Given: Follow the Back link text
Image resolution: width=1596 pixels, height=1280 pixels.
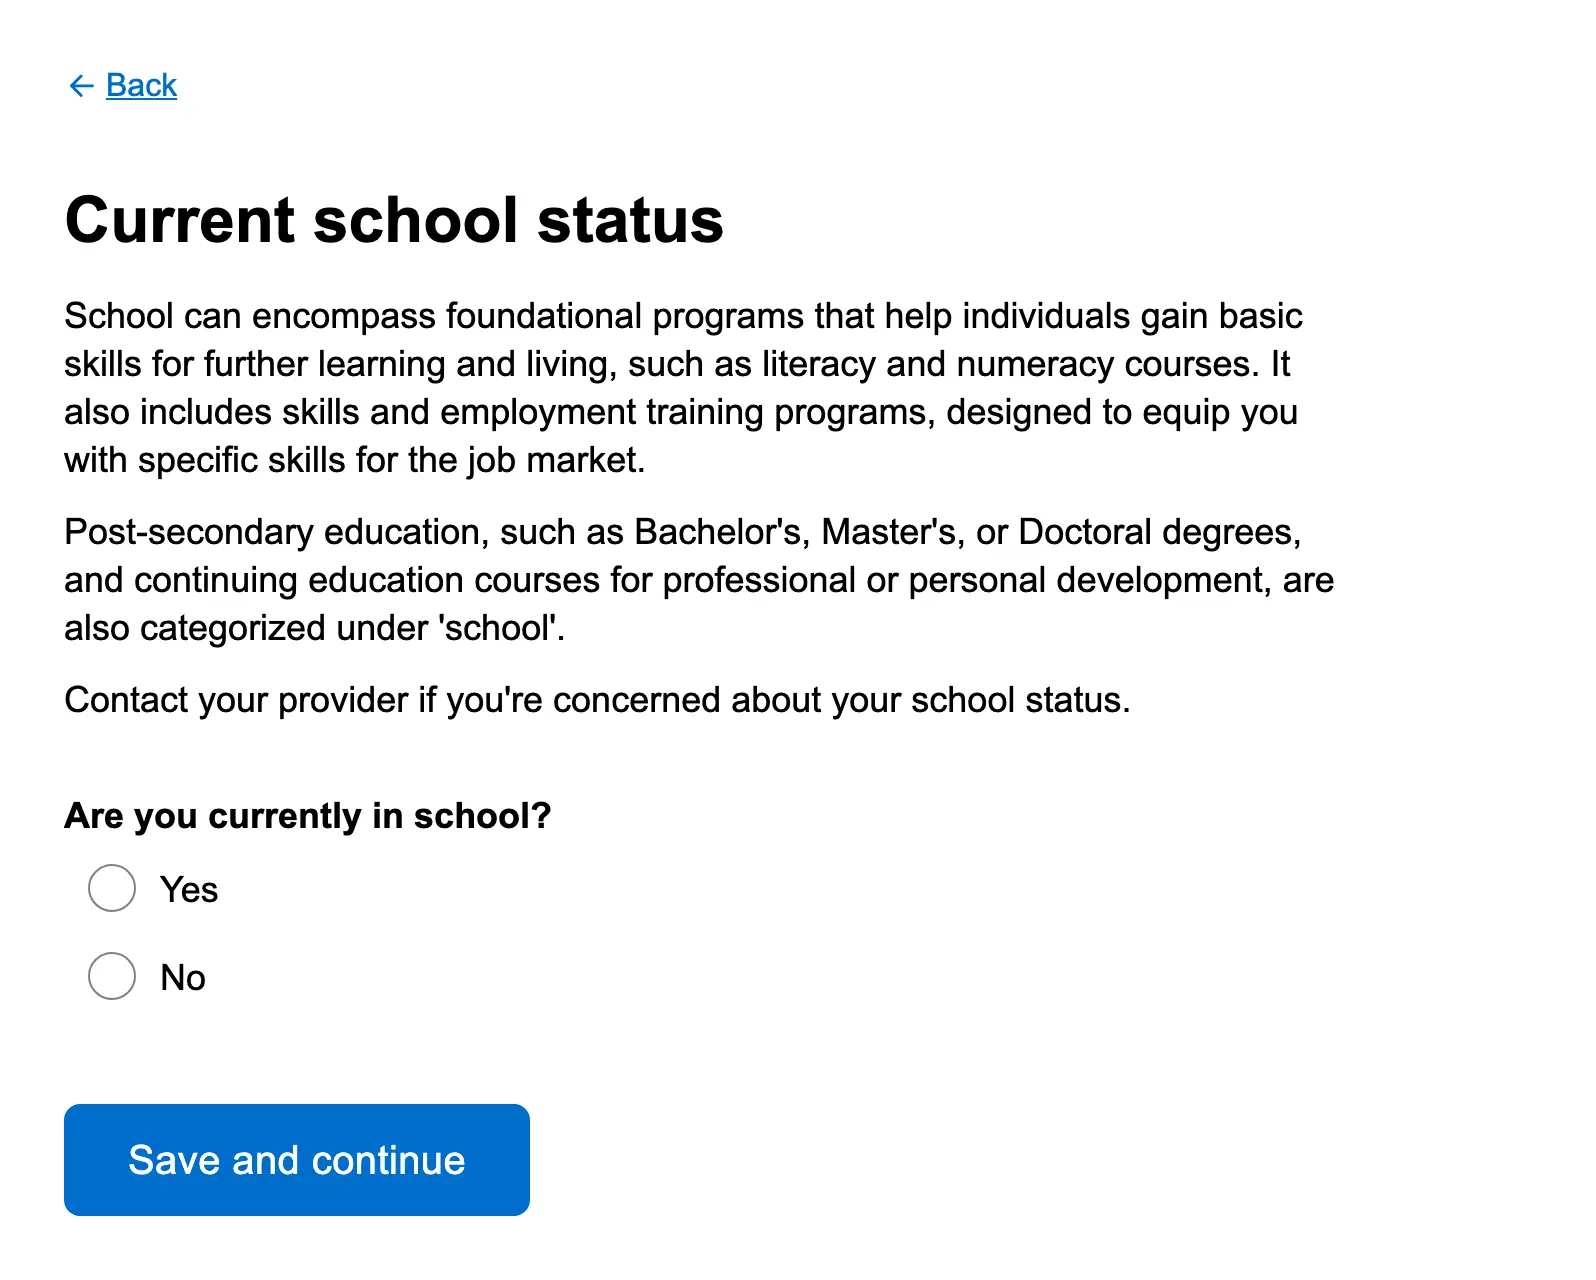Looking at the screenshot, I should coord(141,86).
